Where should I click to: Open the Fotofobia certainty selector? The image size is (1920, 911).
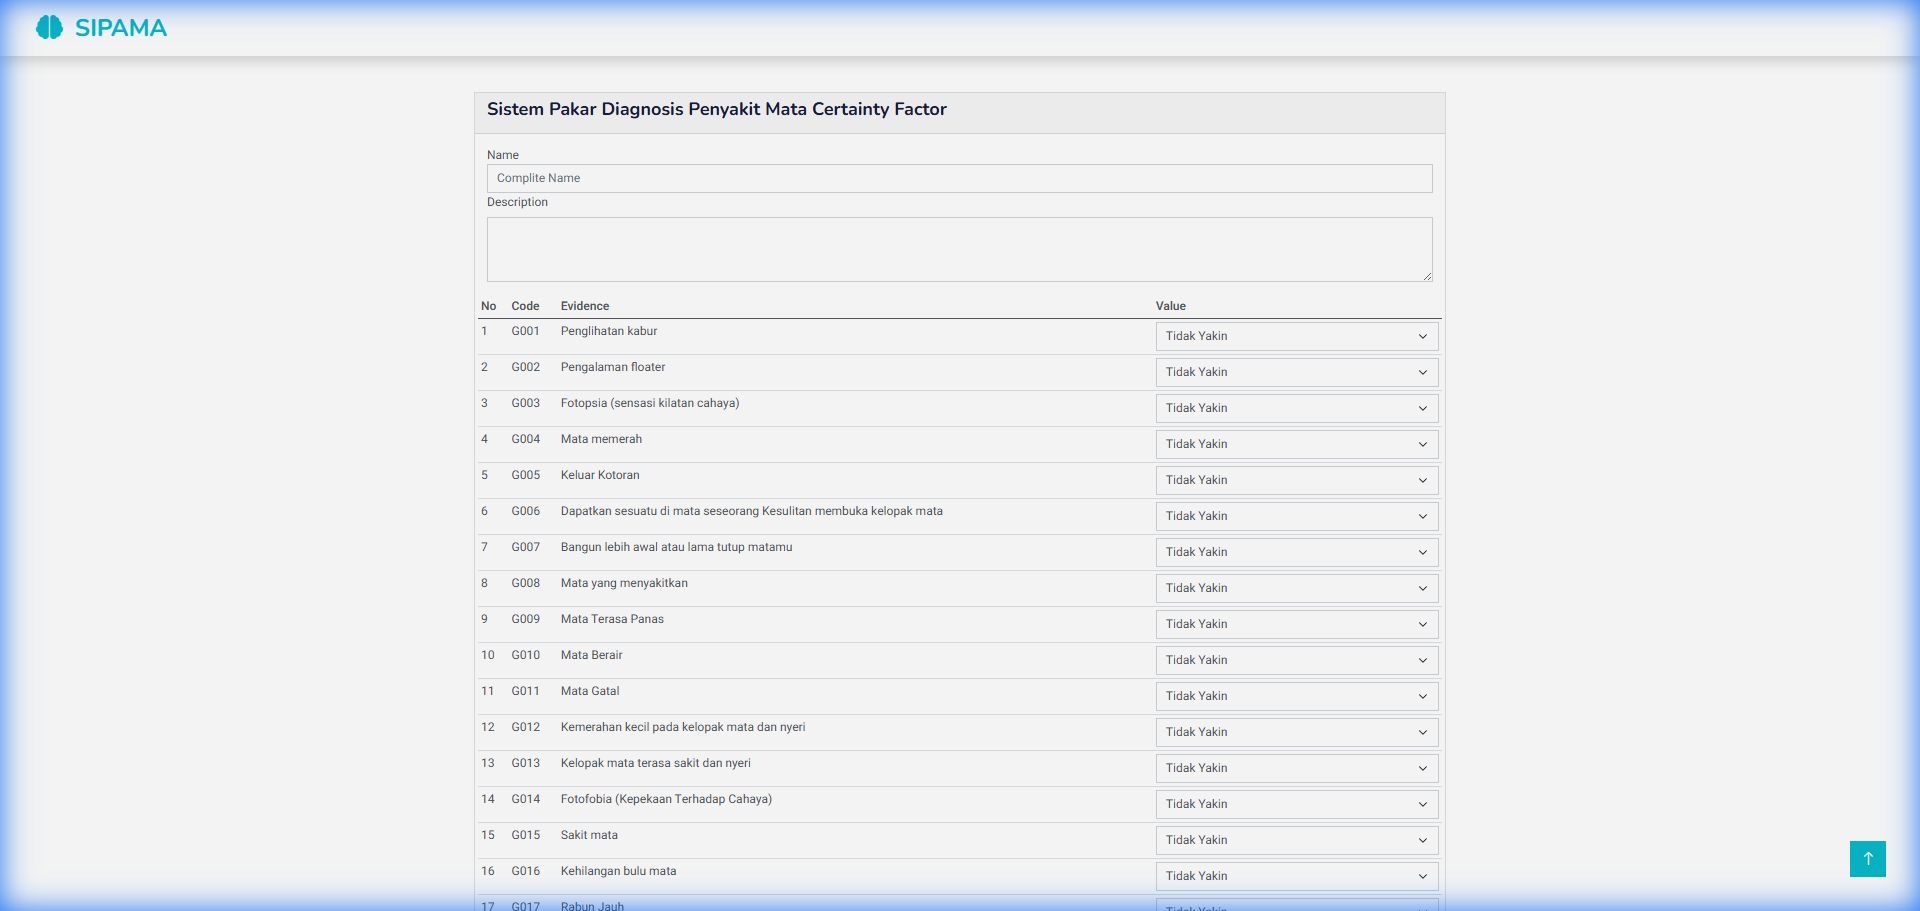click(x=1296, y=804)
